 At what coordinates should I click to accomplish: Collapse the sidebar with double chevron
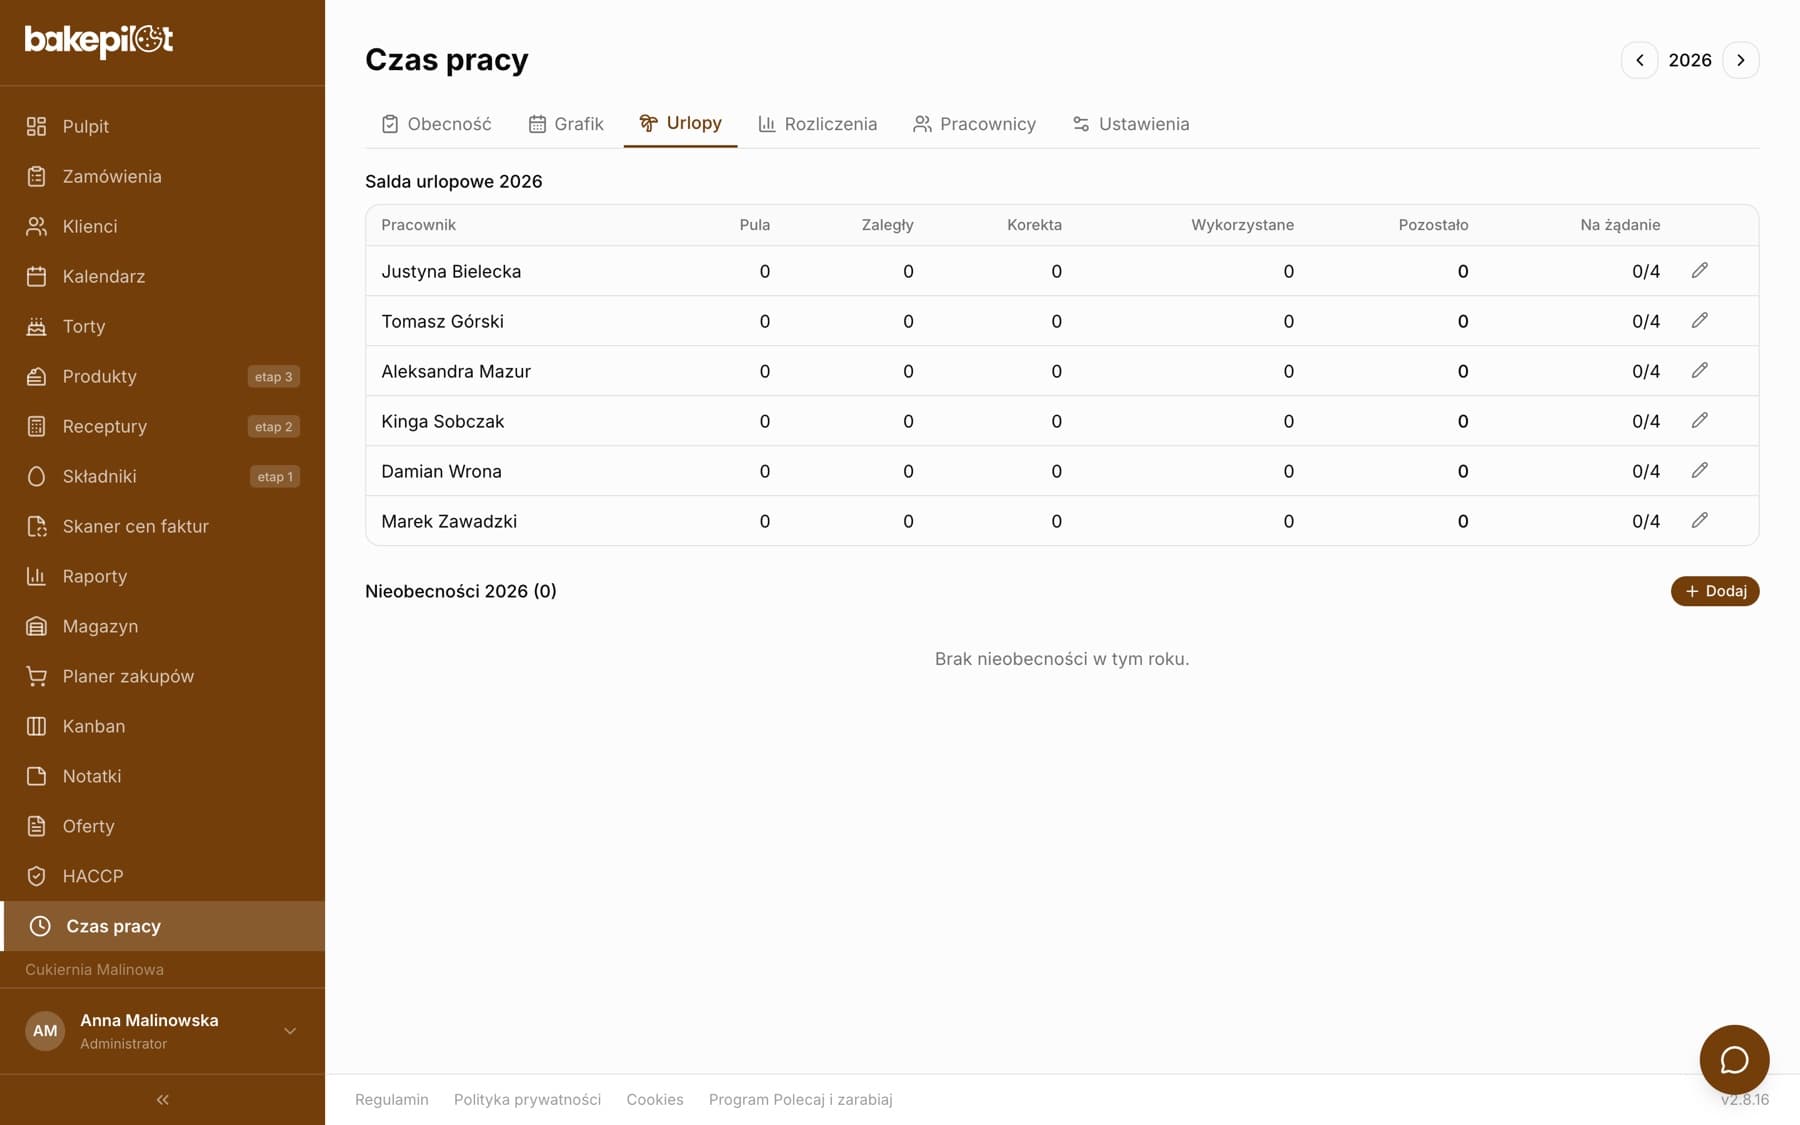(x=162, y=1099)
